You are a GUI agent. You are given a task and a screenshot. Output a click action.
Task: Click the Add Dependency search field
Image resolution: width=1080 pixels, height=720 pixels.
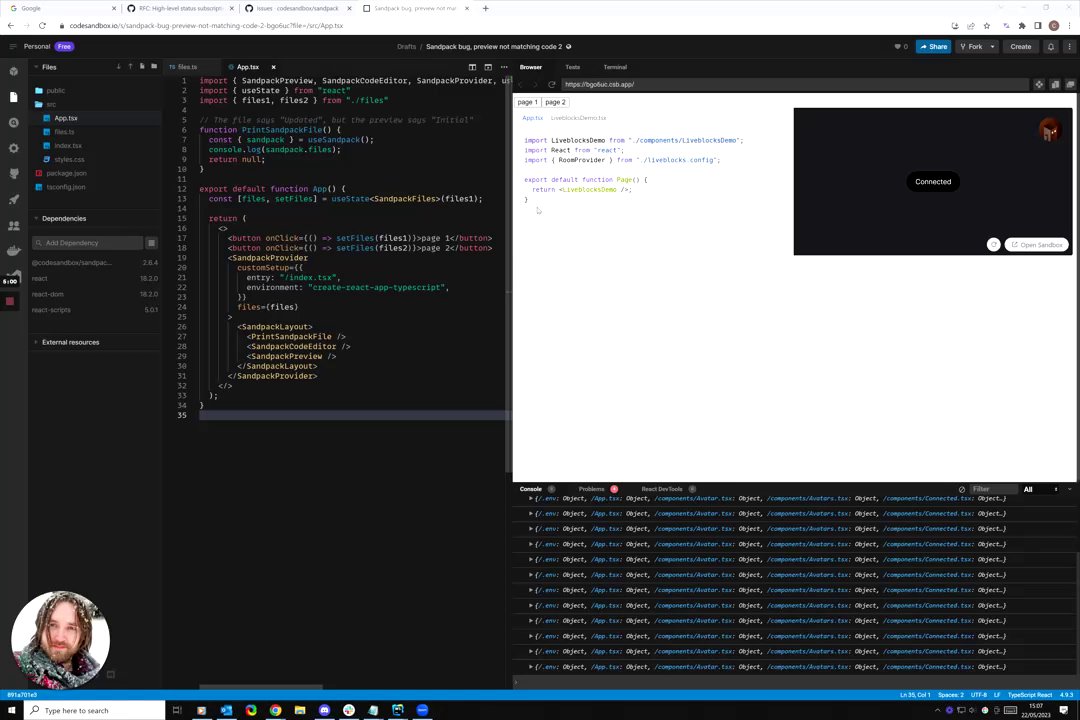pyautogui.click(x=87, y=243)
